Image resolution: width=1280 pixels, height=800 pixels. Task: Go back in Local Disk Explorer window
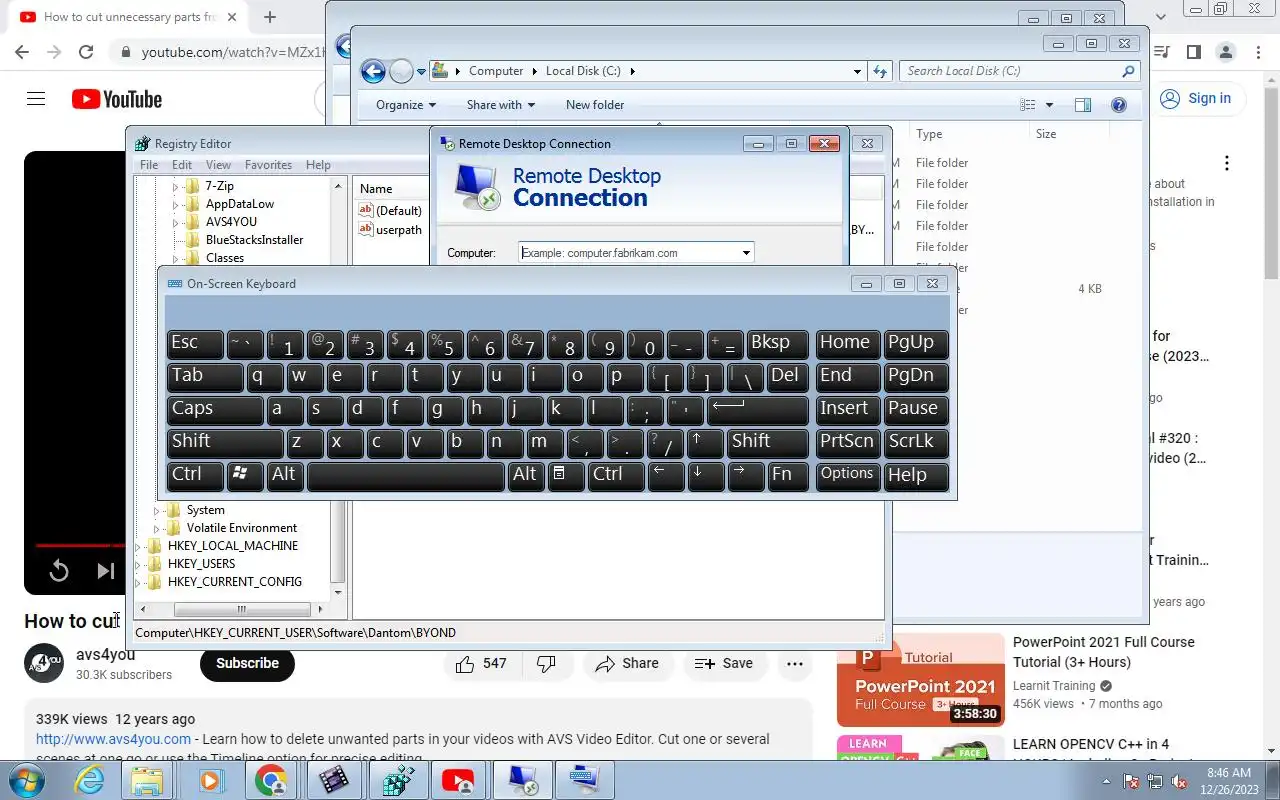click(373, 71)
